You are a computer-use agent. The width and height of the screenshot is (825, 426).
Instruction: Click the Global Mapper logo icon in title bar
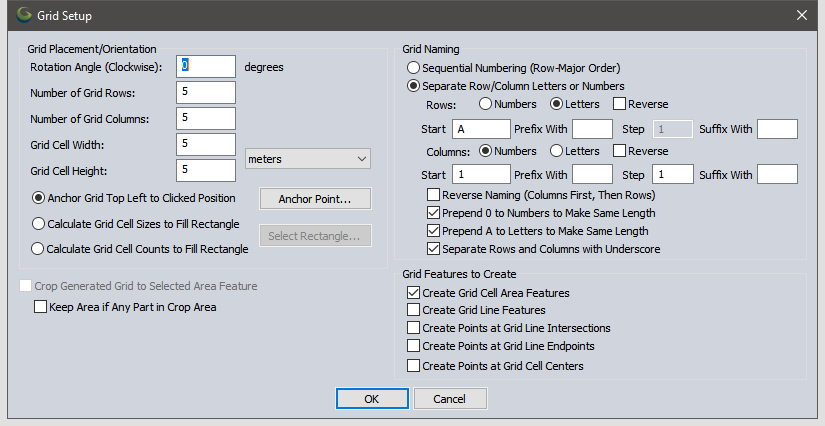[x=24, y=15]
